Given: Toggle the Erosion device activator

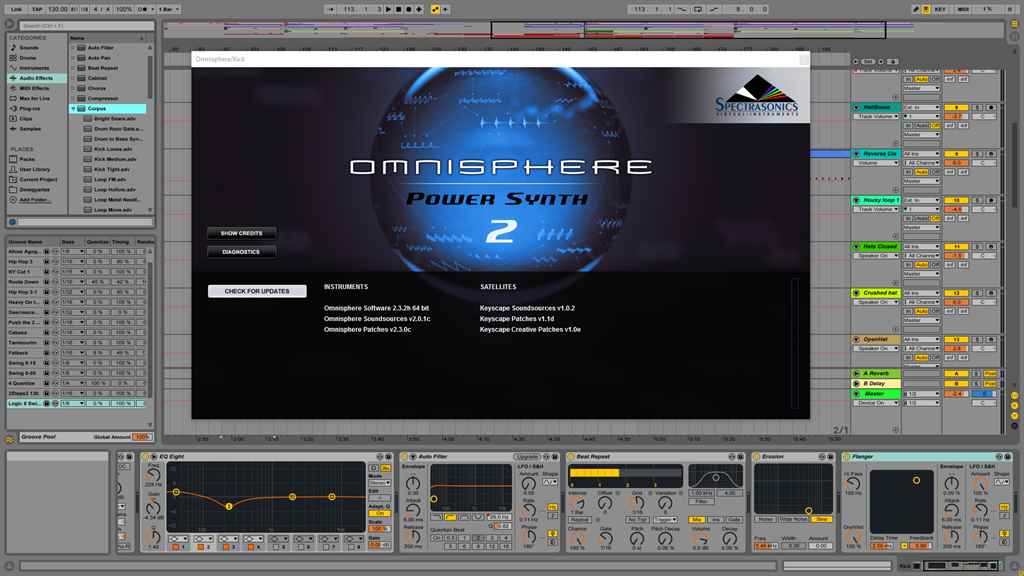Looking at the screenshot, I should [x=756, y=456].
